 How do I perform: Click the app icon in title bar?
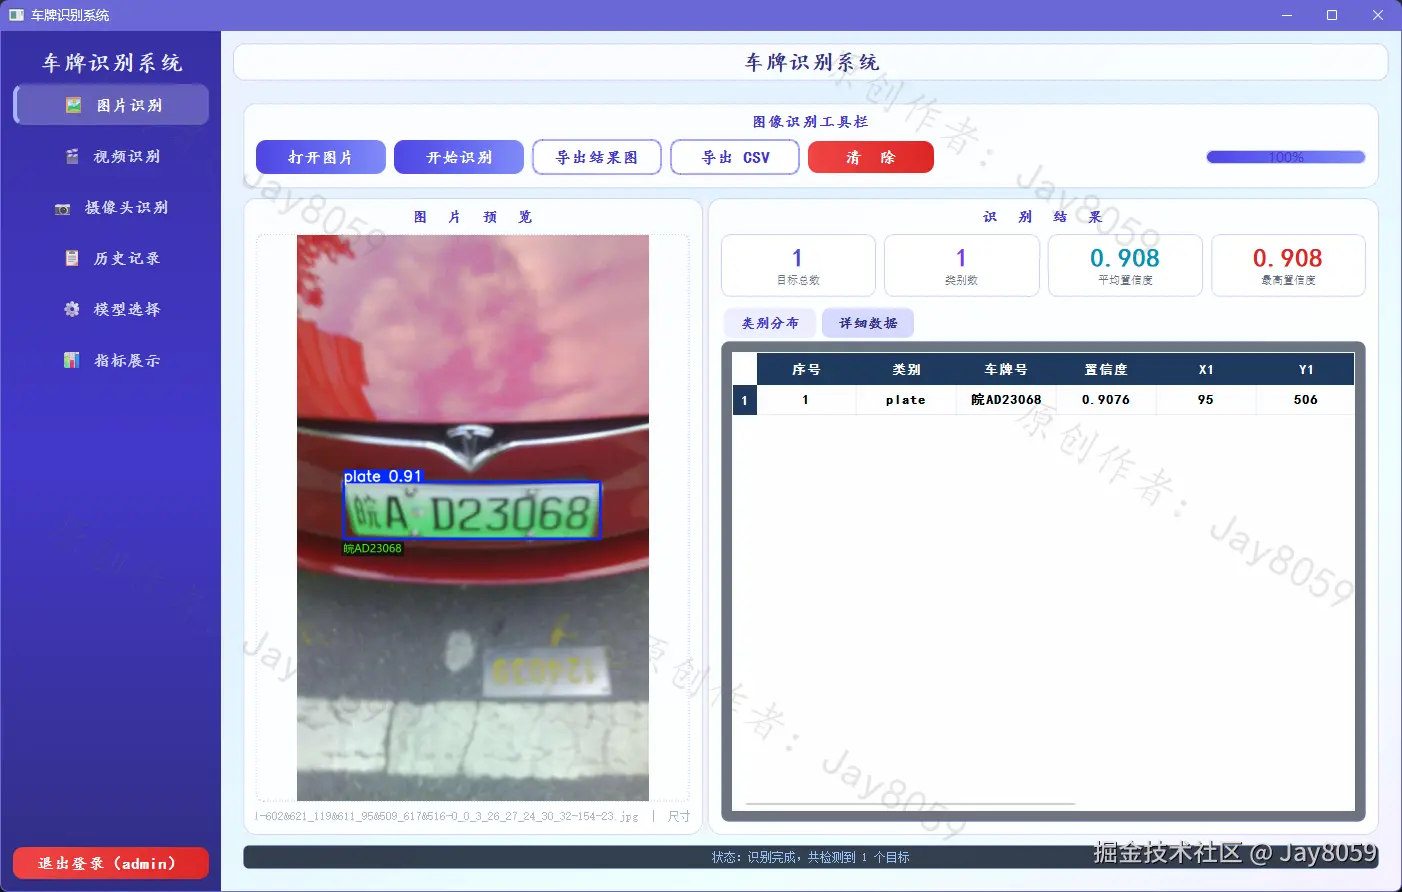[16, 15]
